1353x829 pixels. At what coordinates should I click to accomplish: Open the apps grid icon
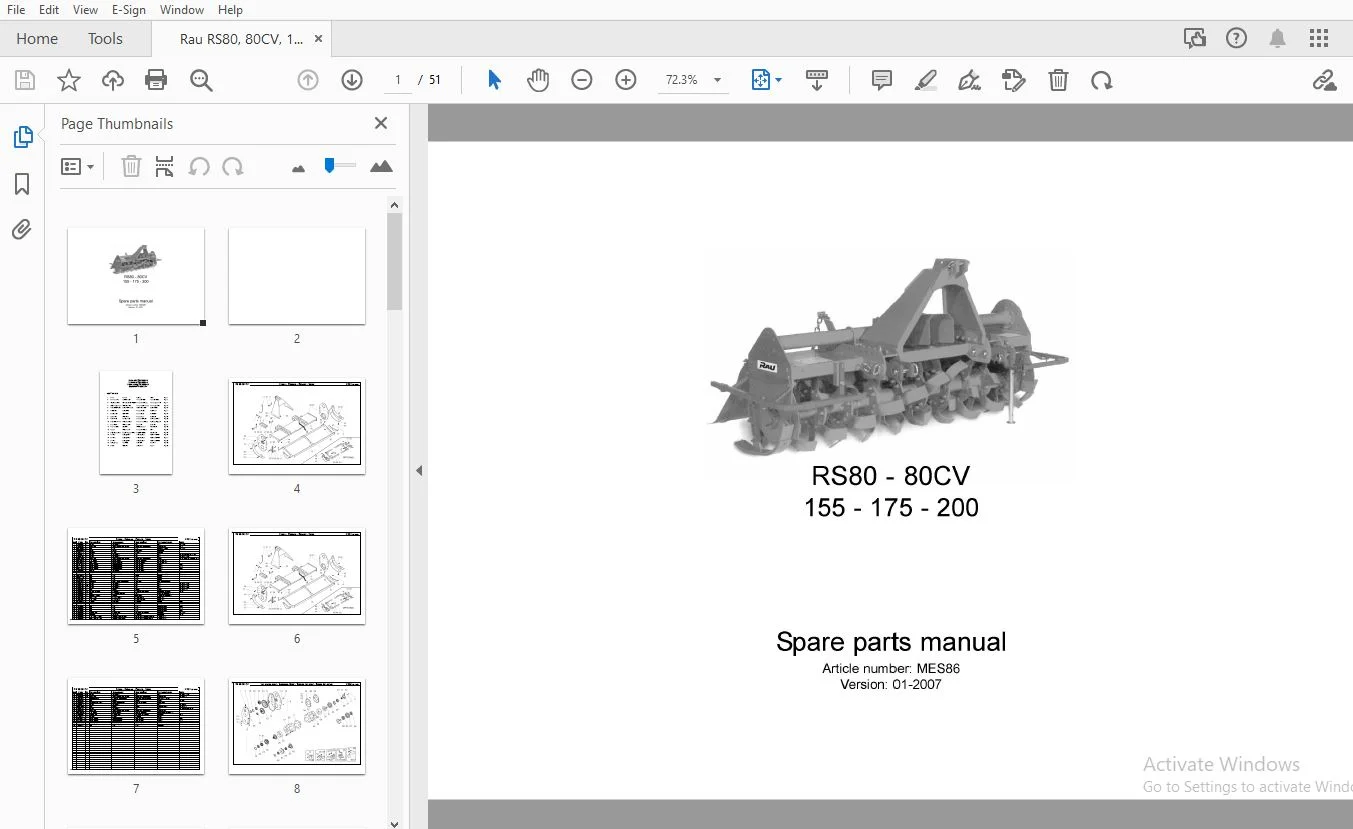tap(1319, 38)
